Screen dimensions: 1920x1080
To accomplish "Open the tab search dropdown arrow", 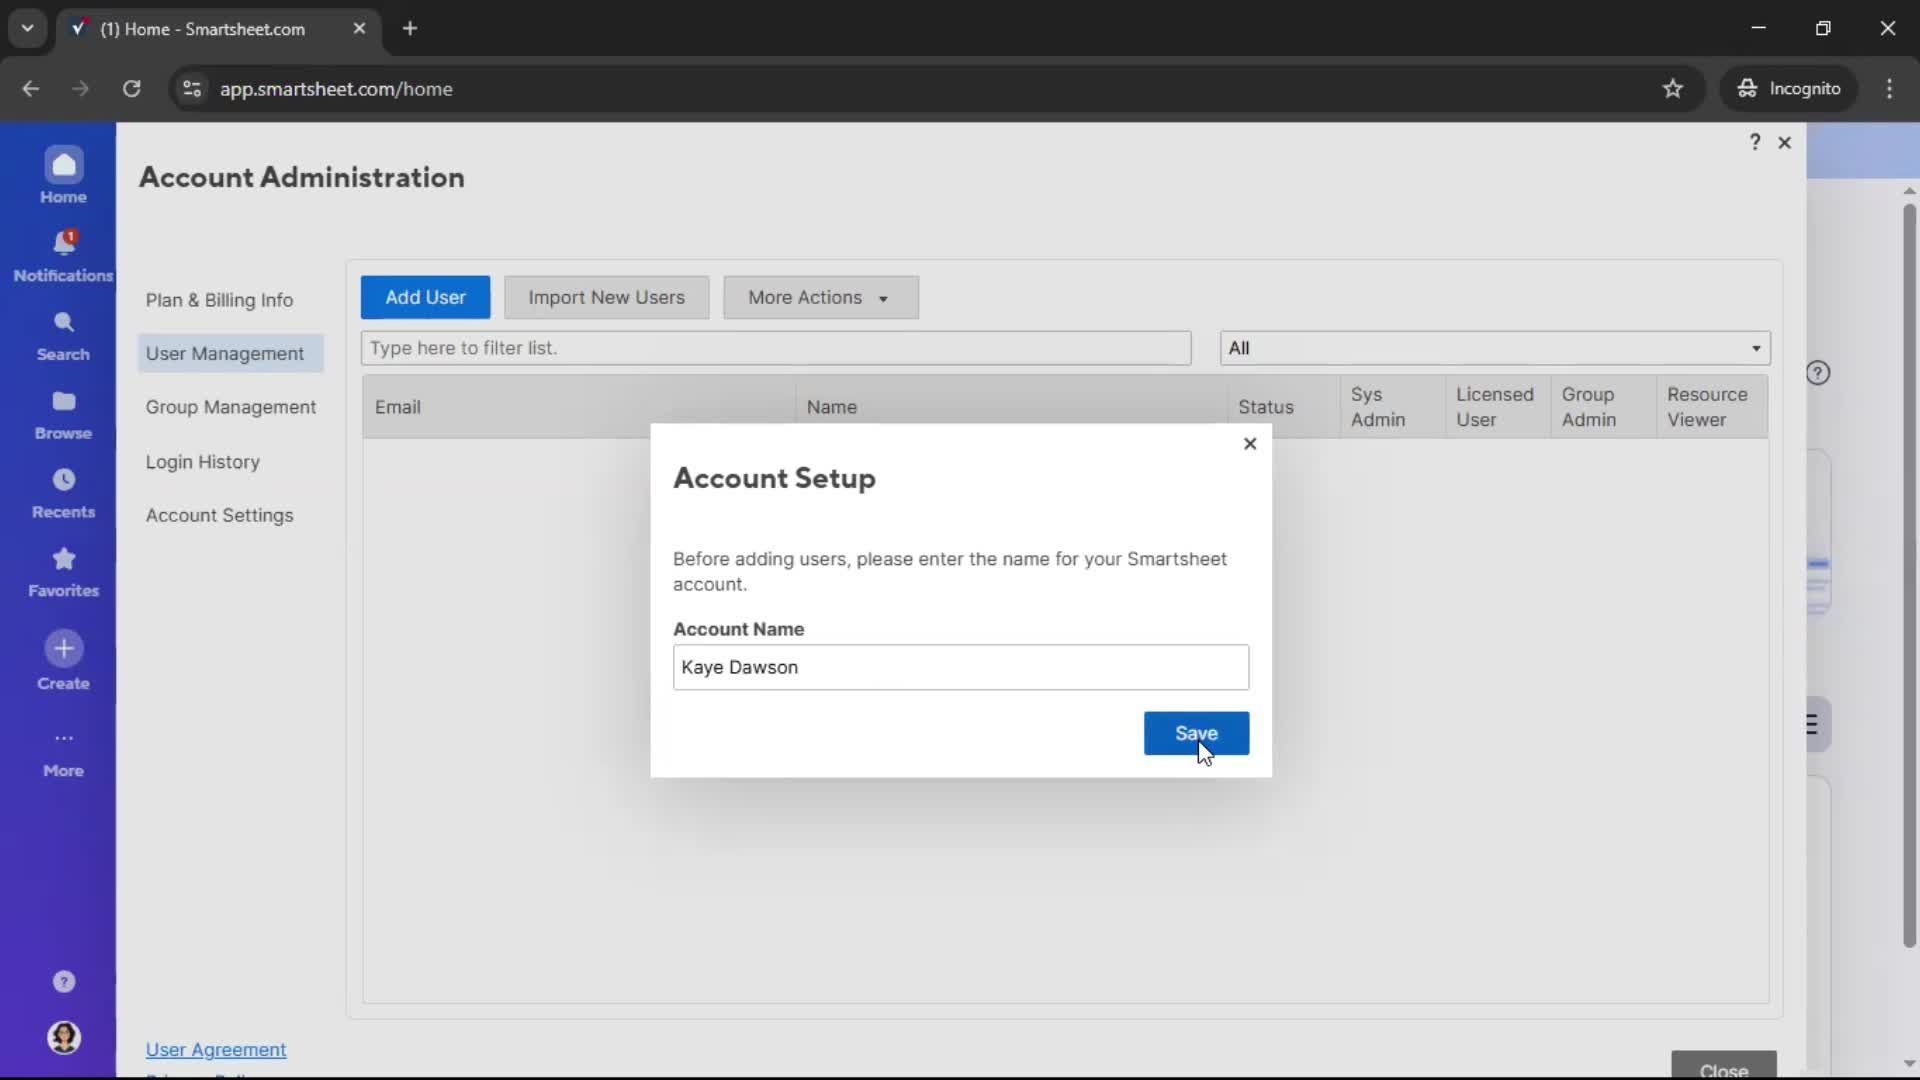I will coord(27,28).
